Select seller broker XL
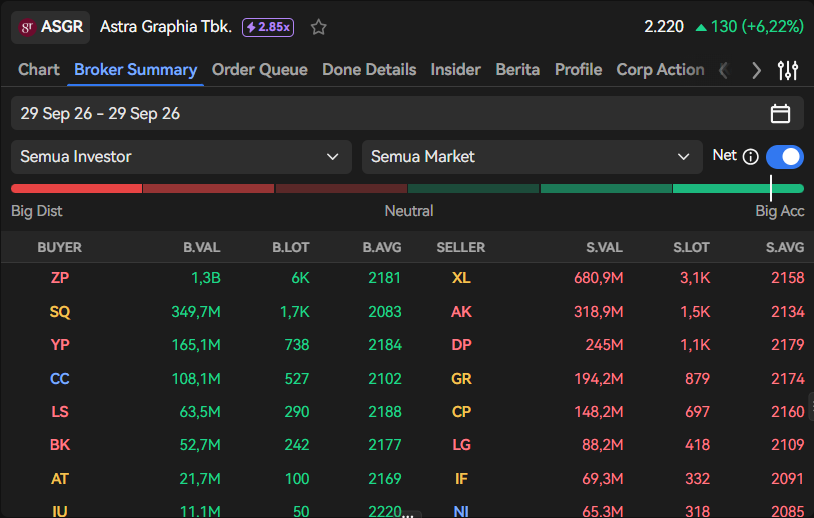 [461, 278]
